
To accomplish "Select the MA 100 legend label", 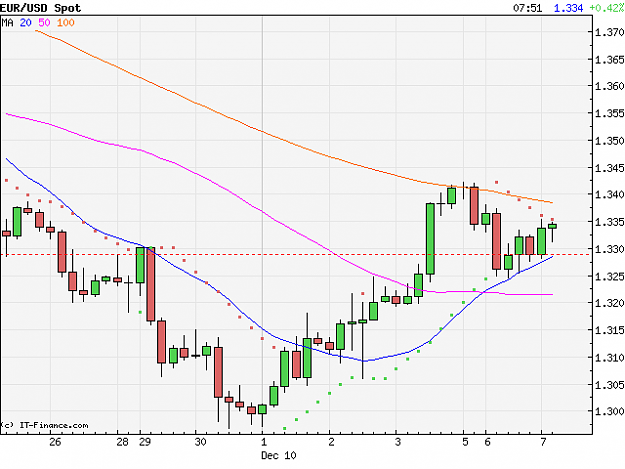I will pyautogui.click(x=65, y=23).
